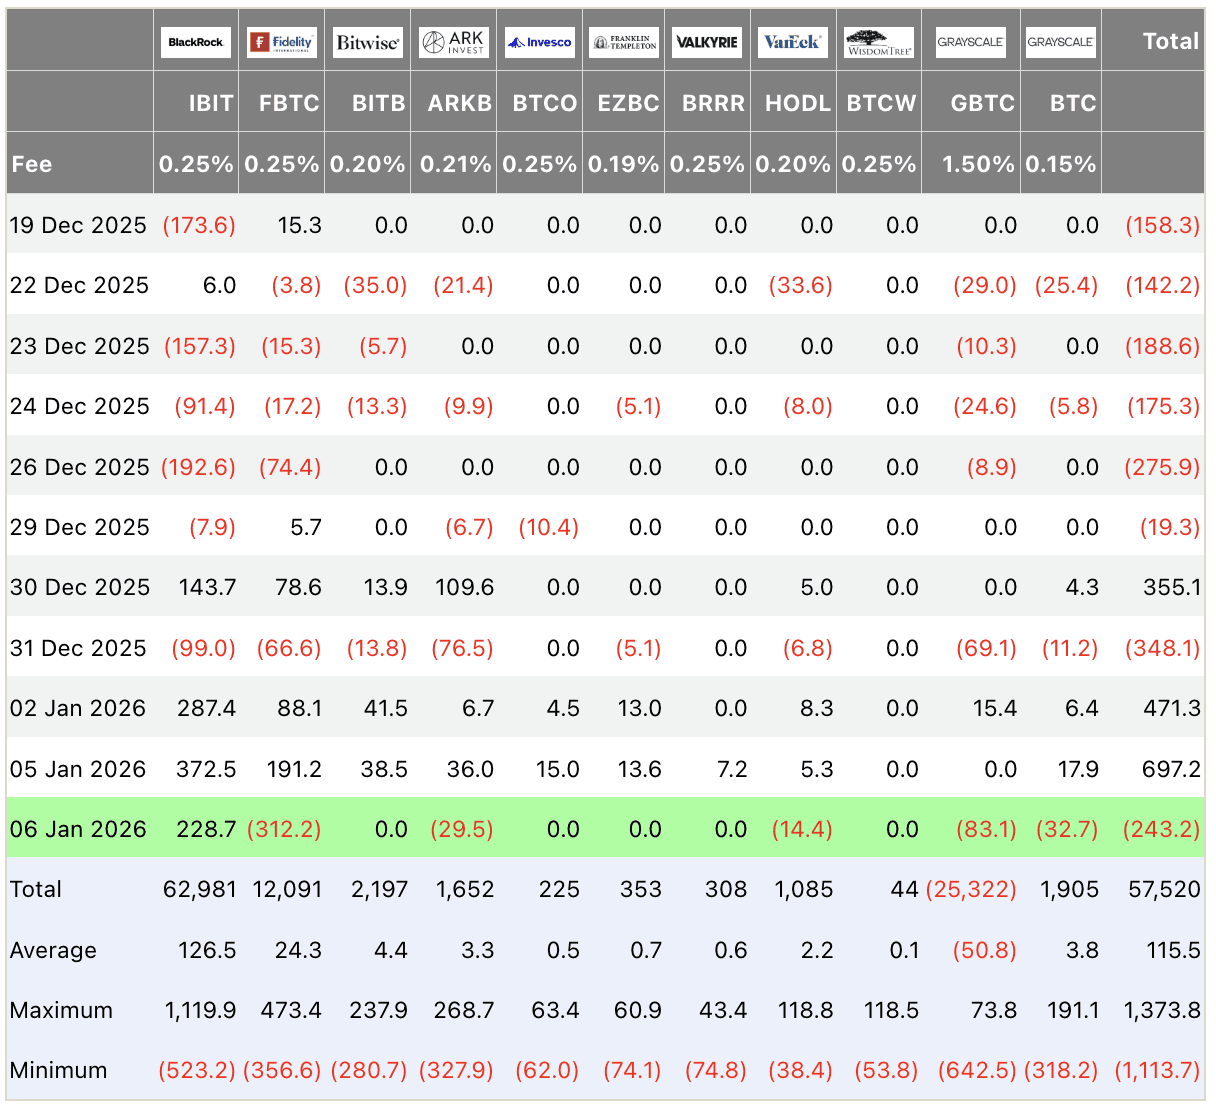Select the 02 Jan 2026 date label
The width and height of the screenshot is (1216, 1108).
click(78, 708)
